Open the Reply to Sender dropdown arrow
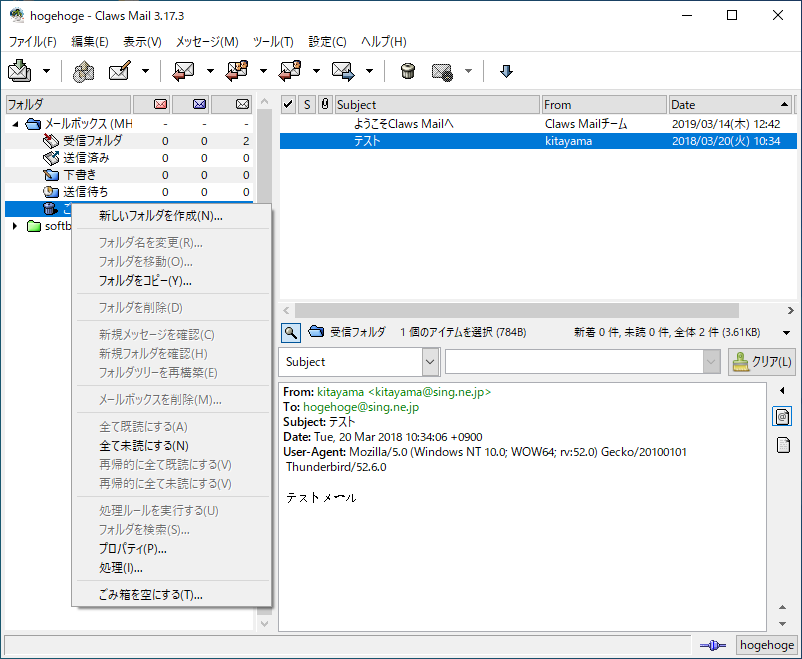802x659 pixels. coord(317,71)
